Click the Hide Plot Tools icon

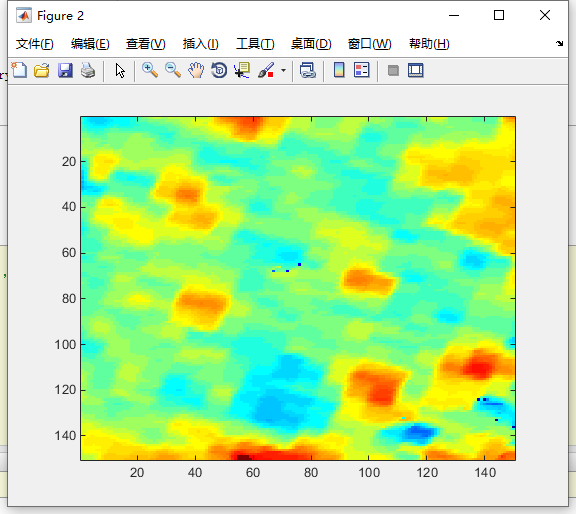(393, 70)
